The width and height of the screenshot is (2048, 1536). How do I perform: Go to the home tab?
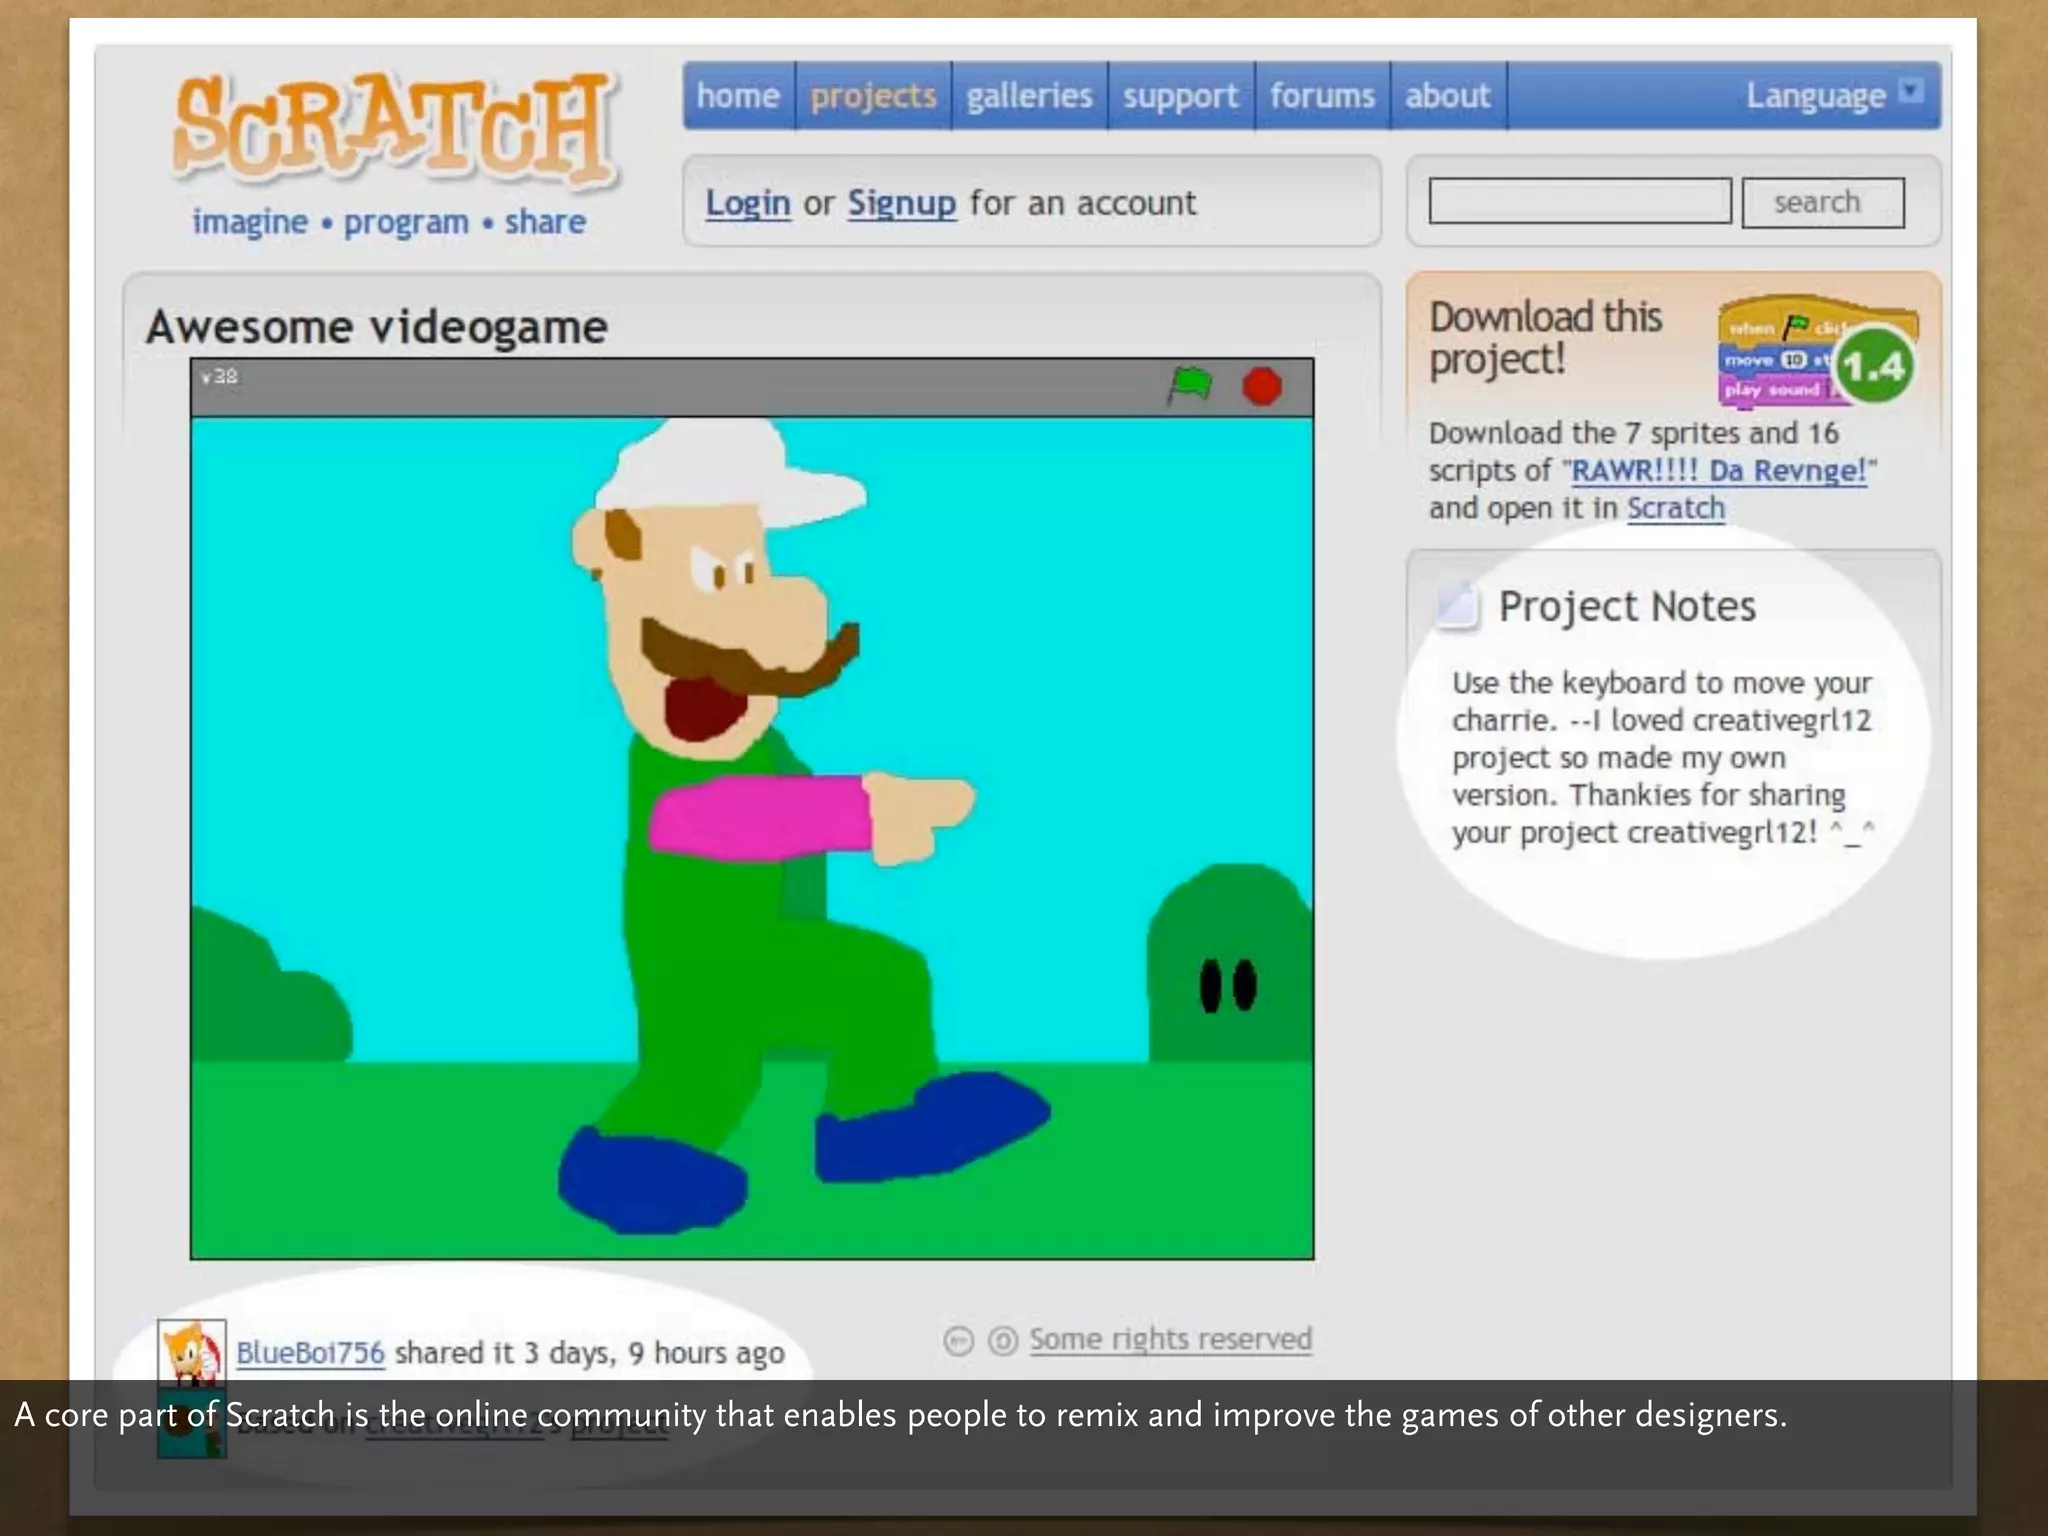click(738, 96)
